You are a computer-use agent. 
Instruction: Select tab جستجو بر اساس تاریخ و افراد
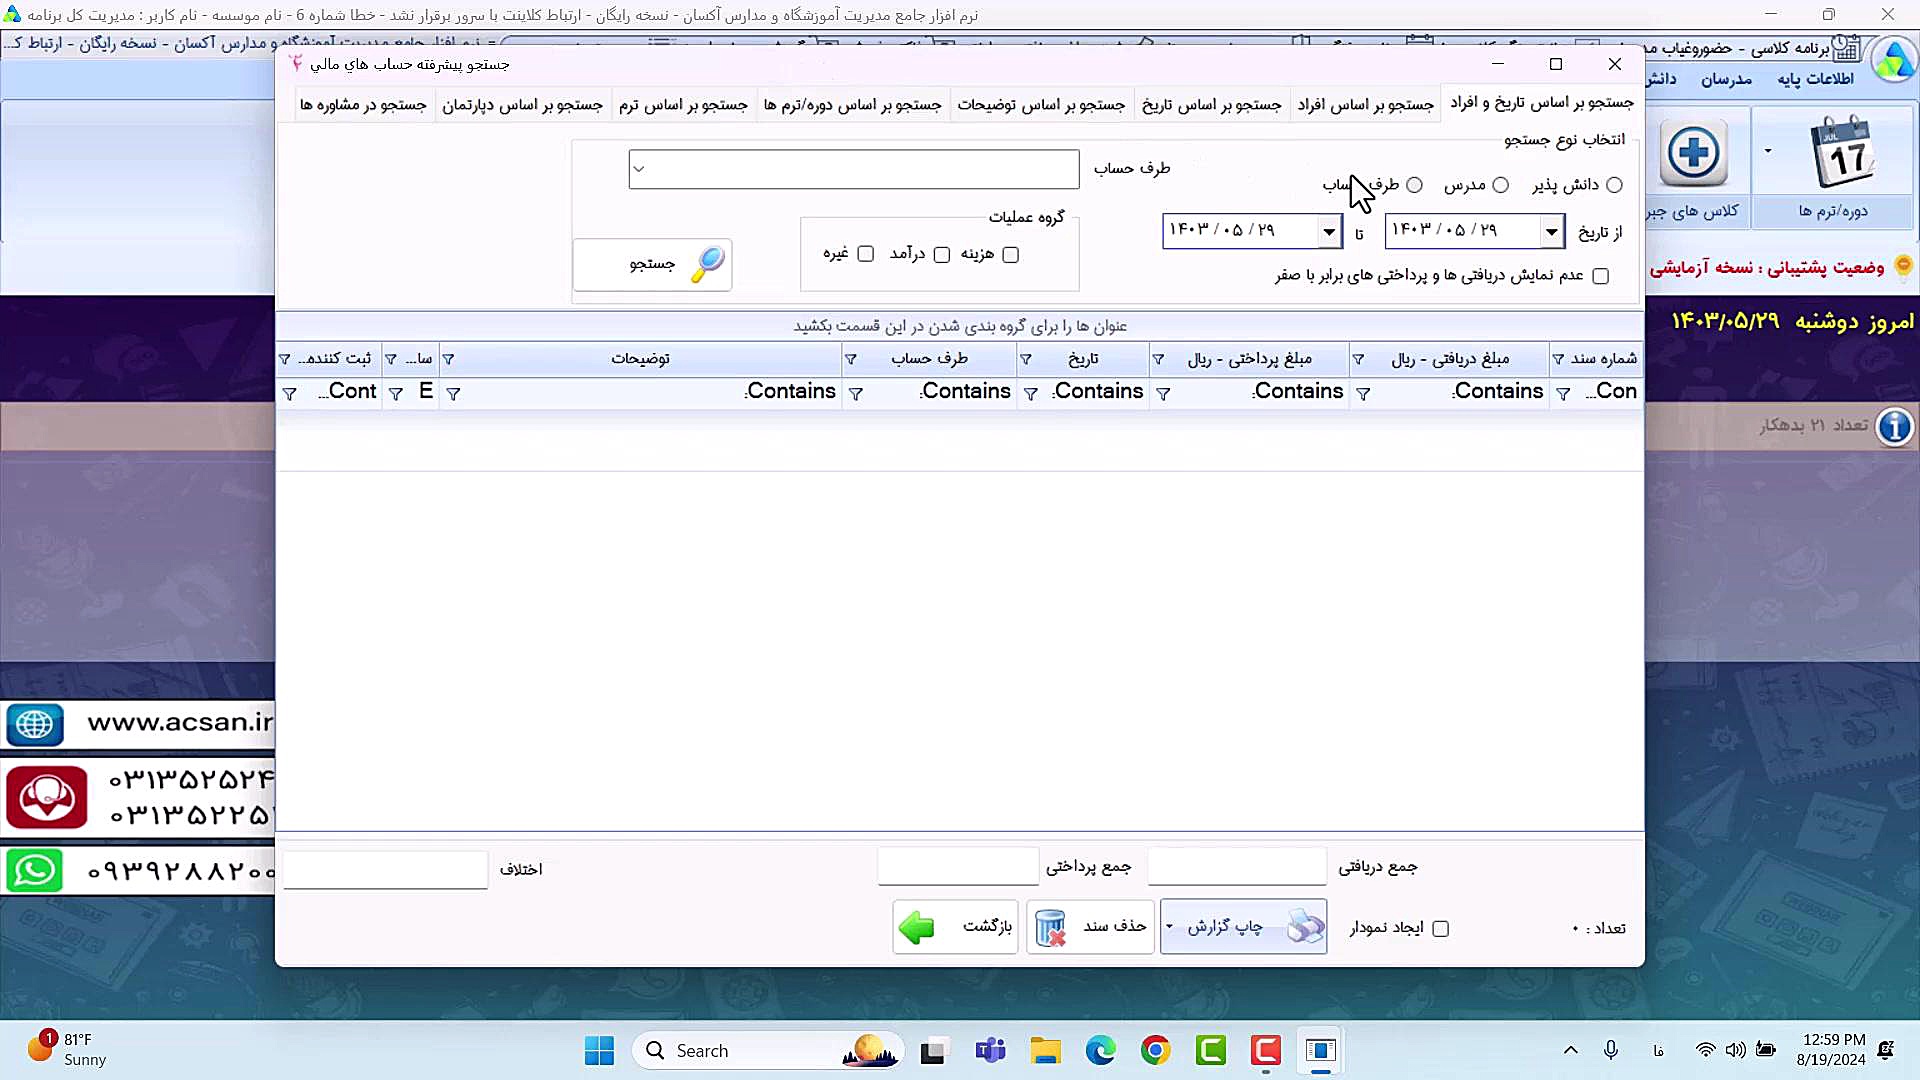tap(1541, 102)
